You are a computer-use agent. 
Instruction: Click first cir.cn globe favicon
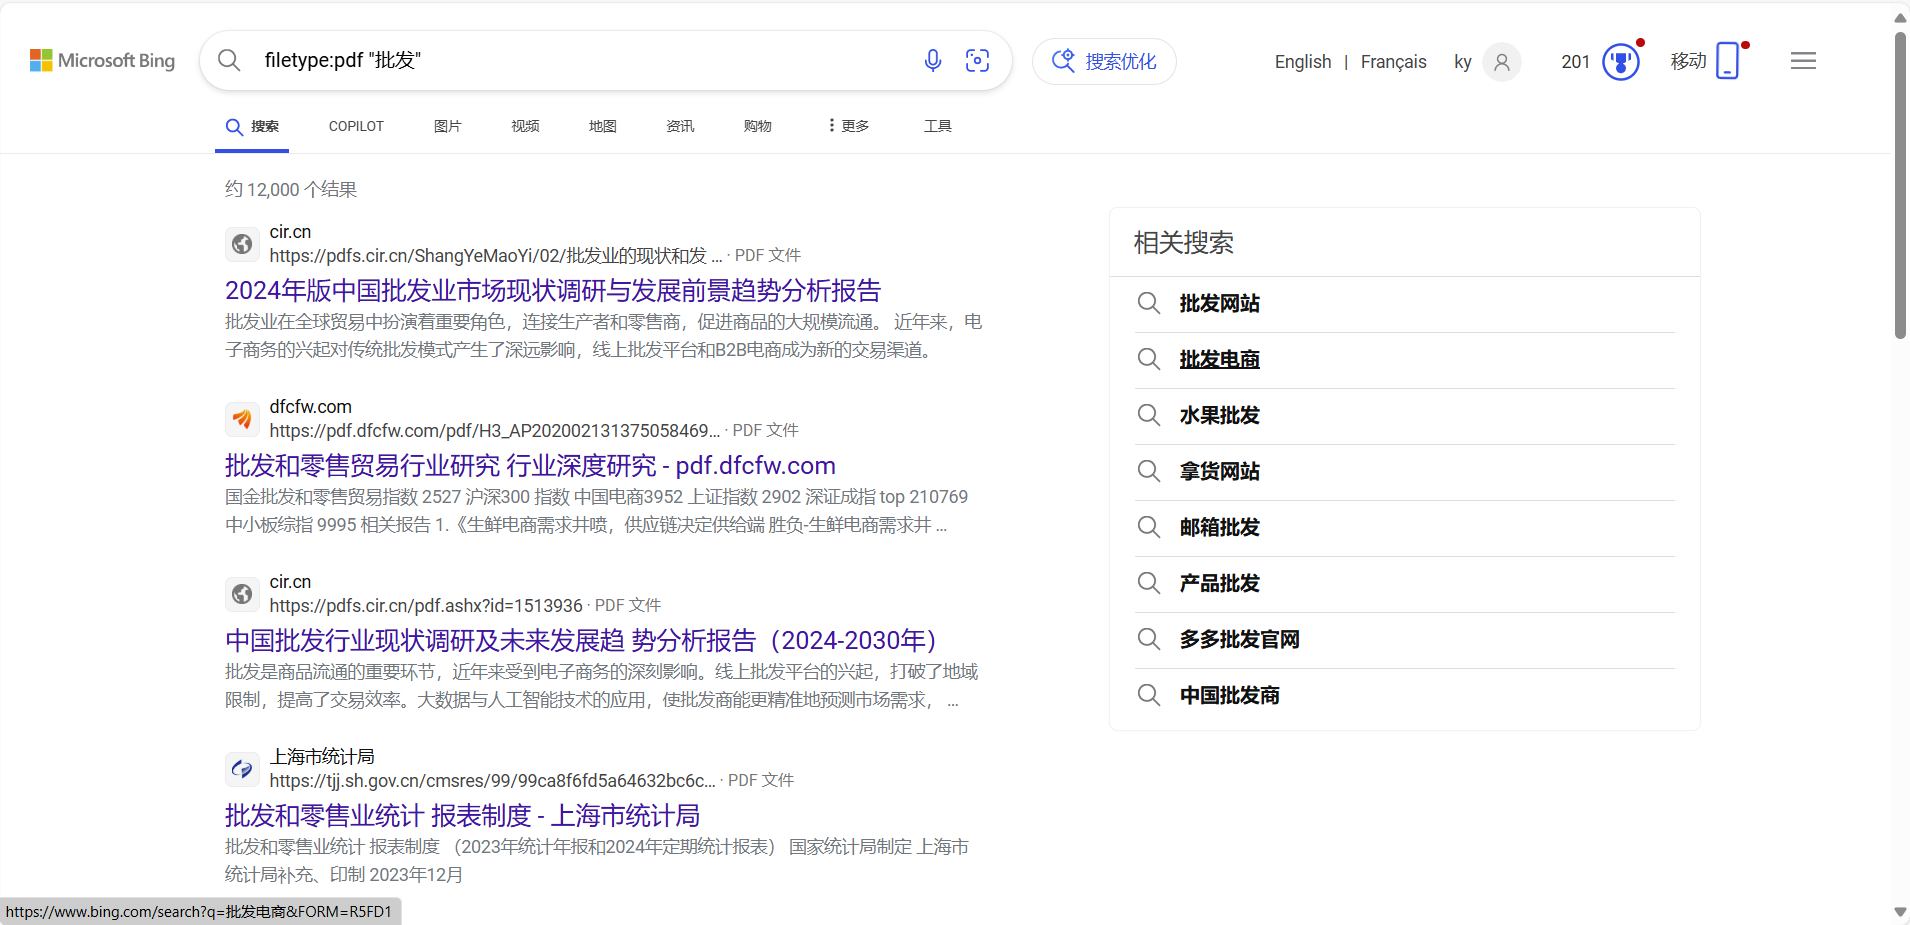242,244
